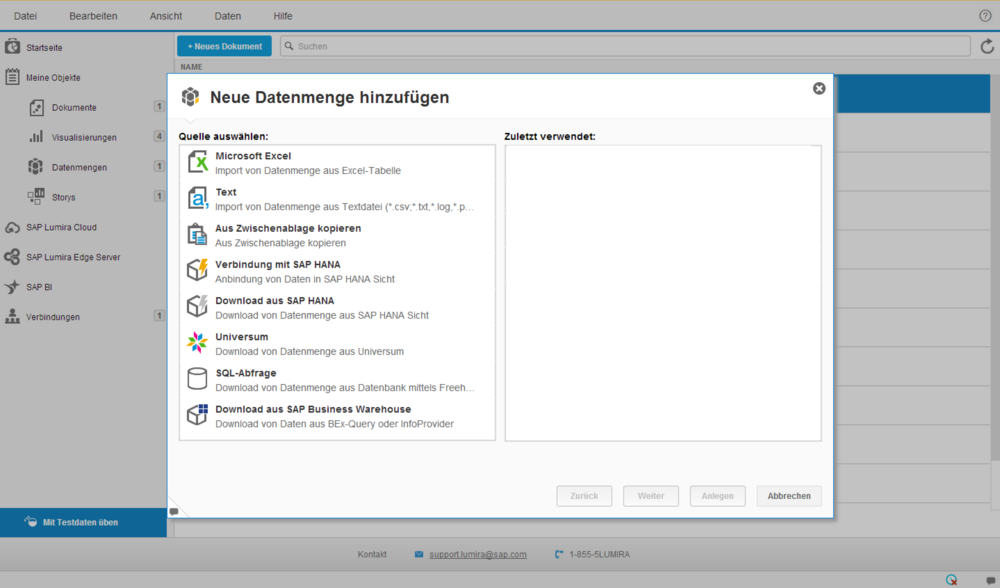Click the Datenmengen cube icon in sidebar

point(36,166)
